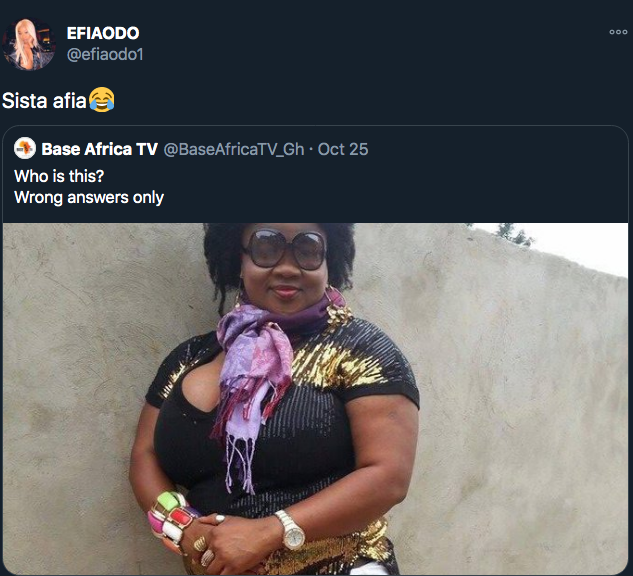Open the Base Africa TV account name
The width and height of the screenshot is (633, 576).
coord(99,149)
